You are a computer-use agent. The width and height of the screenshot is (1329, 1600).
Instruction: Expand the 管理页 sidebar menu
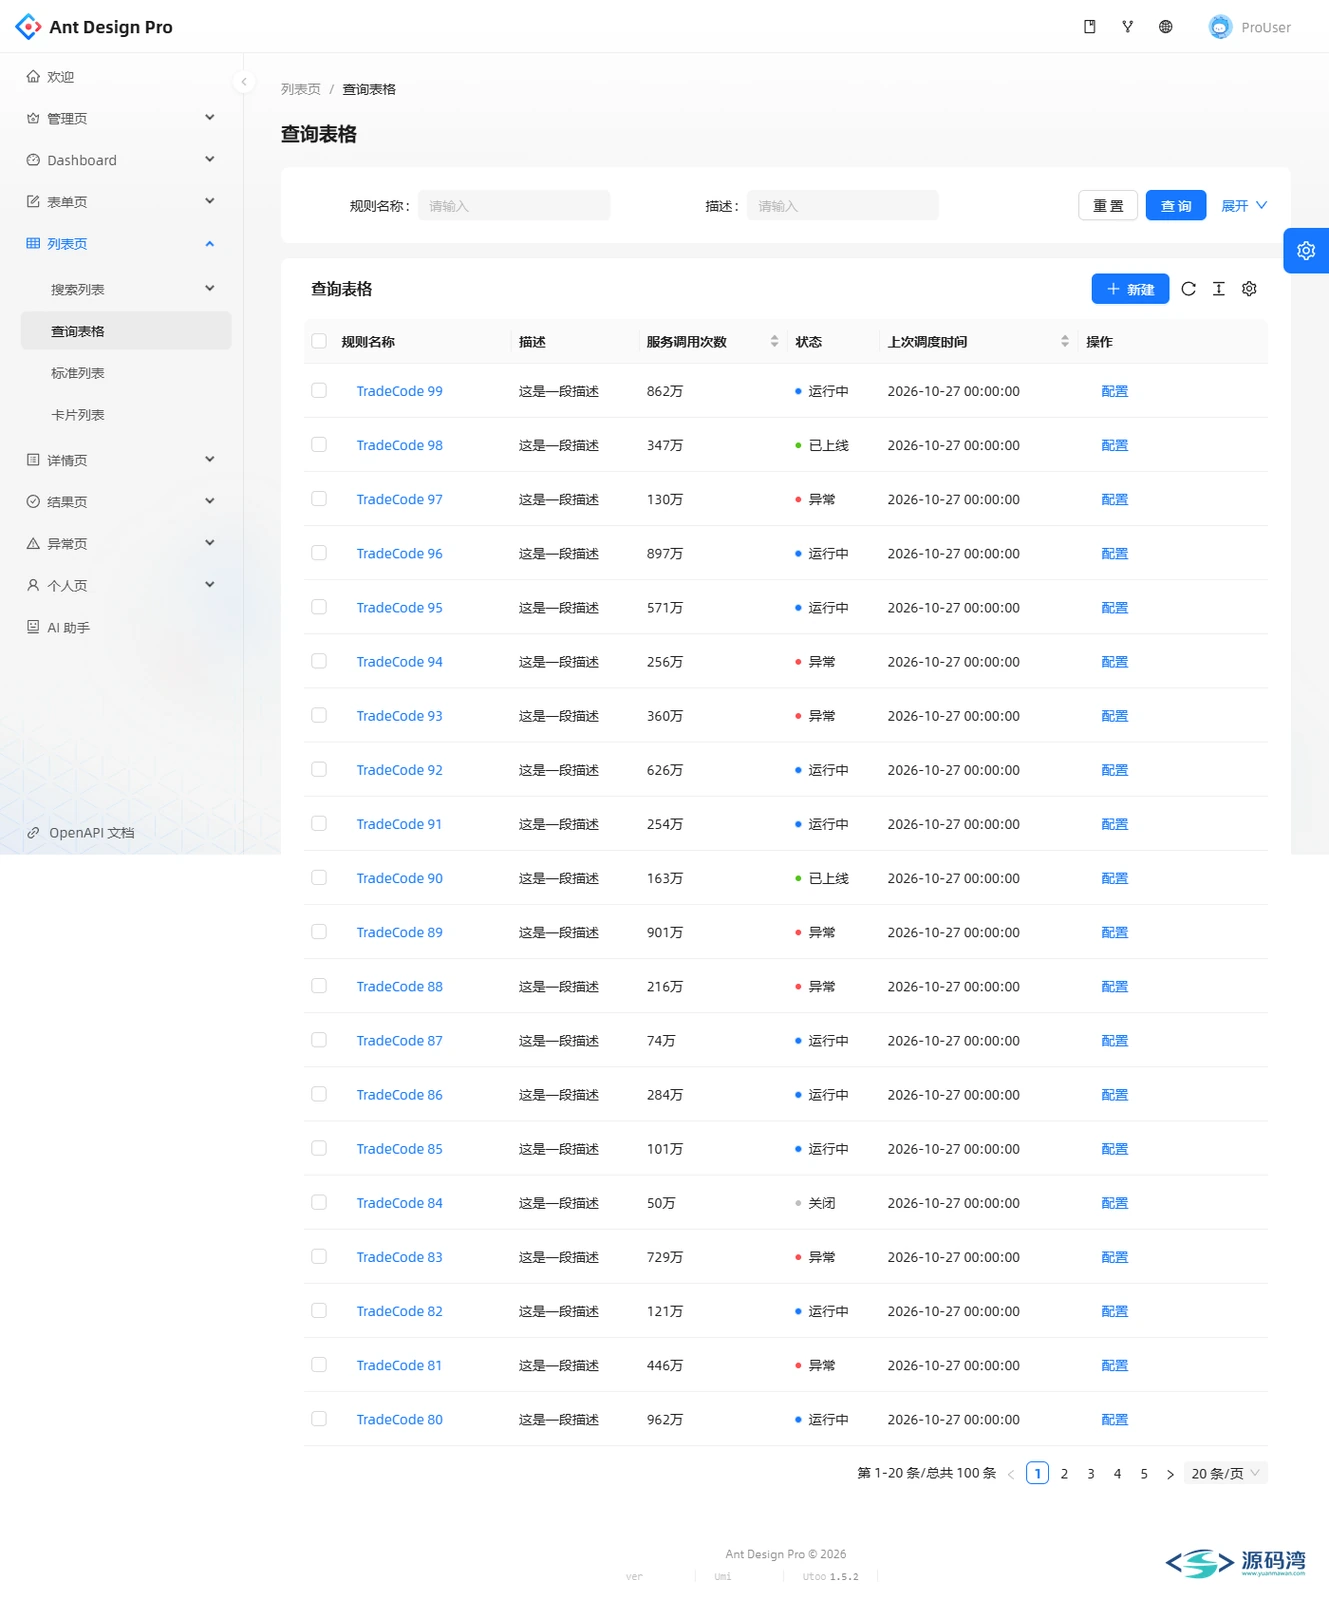tap(126, 118)
